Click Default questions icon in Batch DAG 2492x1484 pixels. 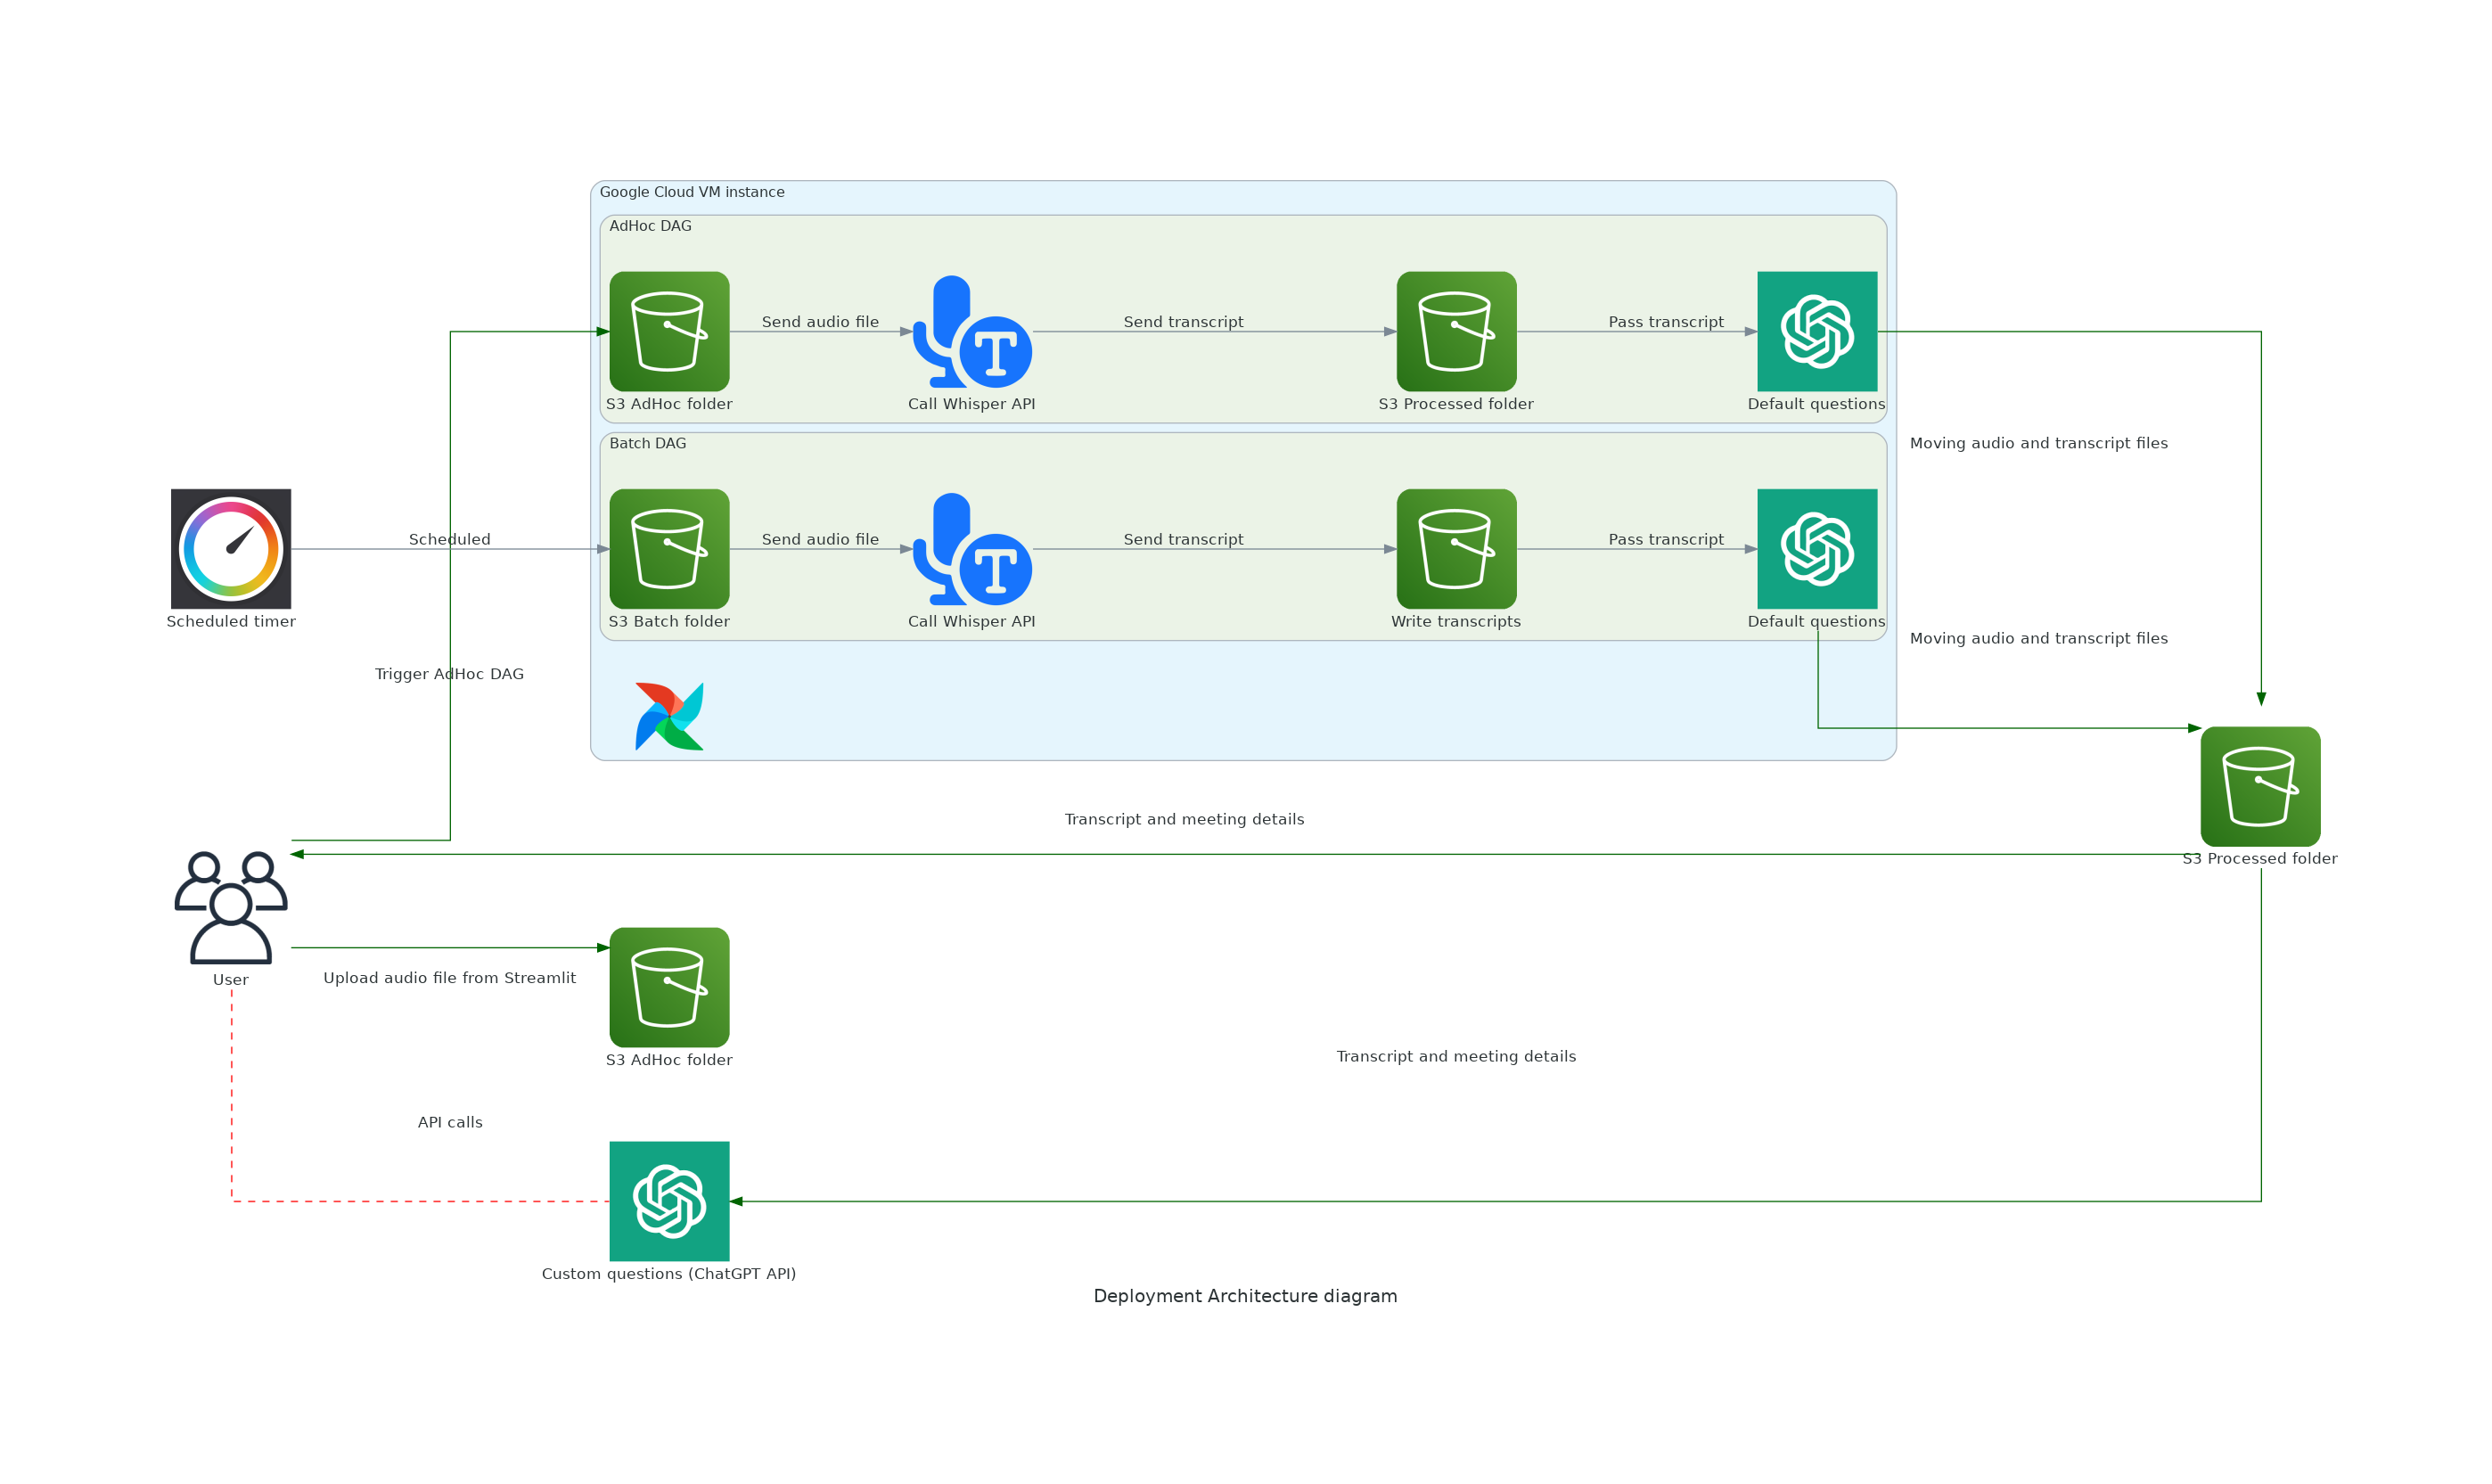pyautogui.click(x=1817, y=548)
